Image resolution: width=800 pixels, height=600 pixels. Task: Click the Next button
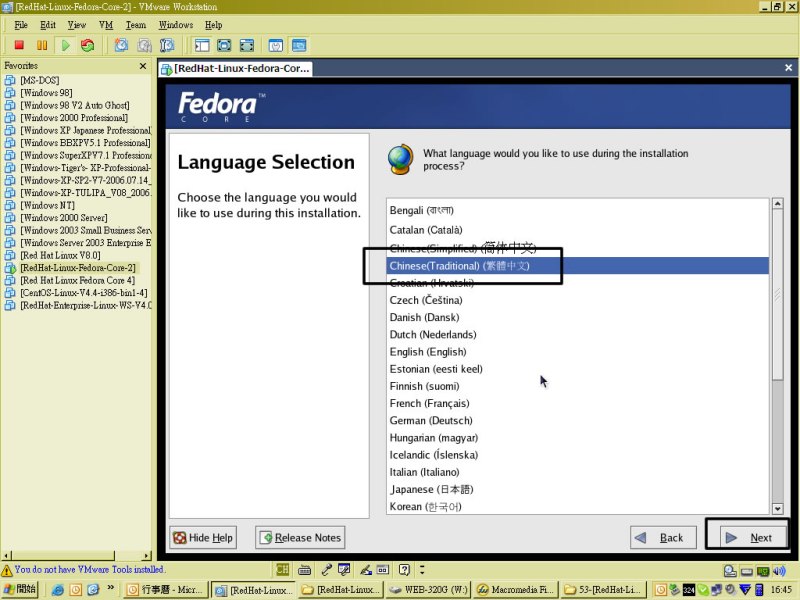pyautogui.click(x=754, y=537)
